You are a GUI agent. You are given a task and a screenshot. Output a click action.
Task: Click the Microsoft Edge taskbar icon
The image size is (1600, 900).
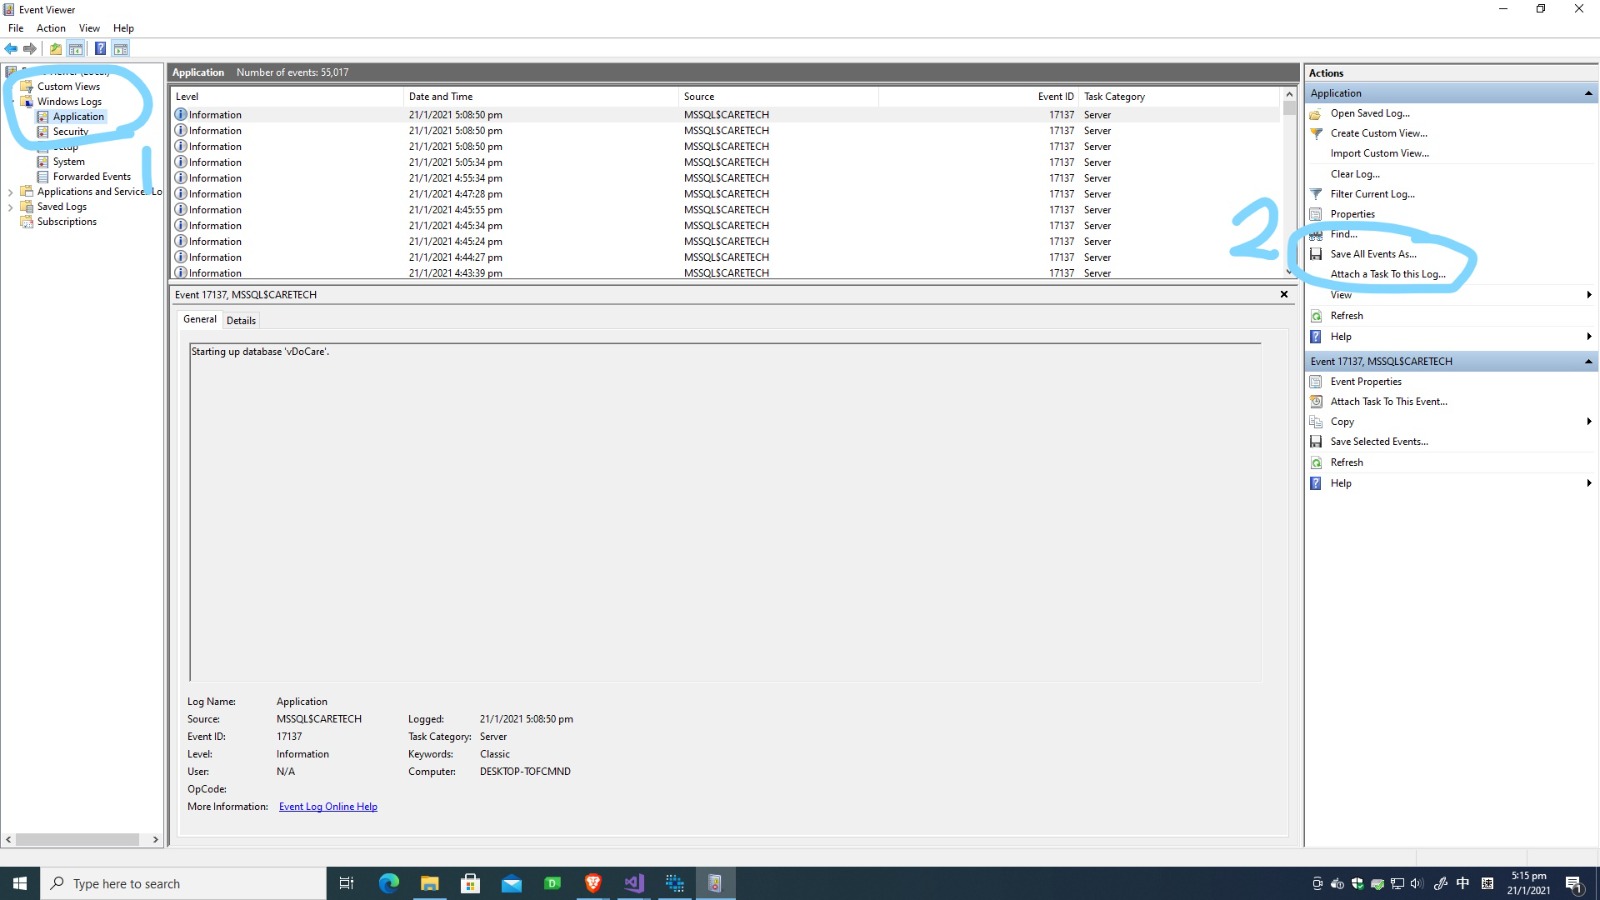coord(389,883)
